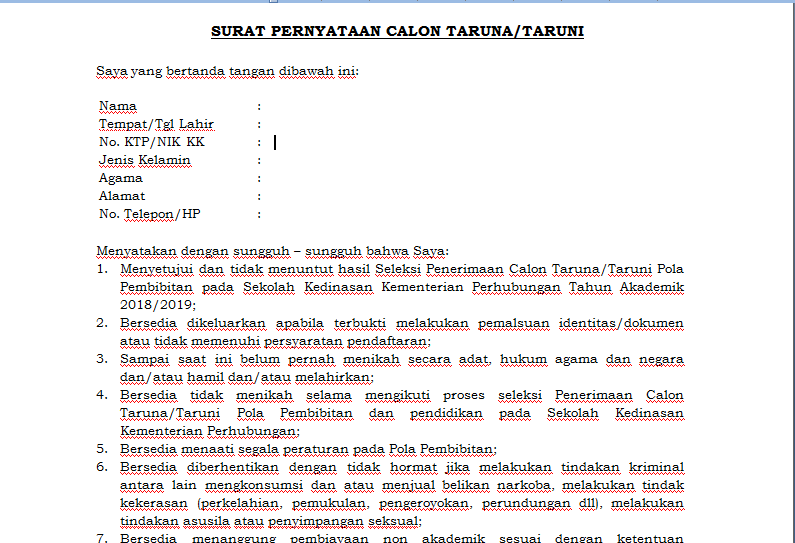Click the 'No. Telepon/HP' field label
Viewport: 795px width, 543px height.
[x=150, y=214]
